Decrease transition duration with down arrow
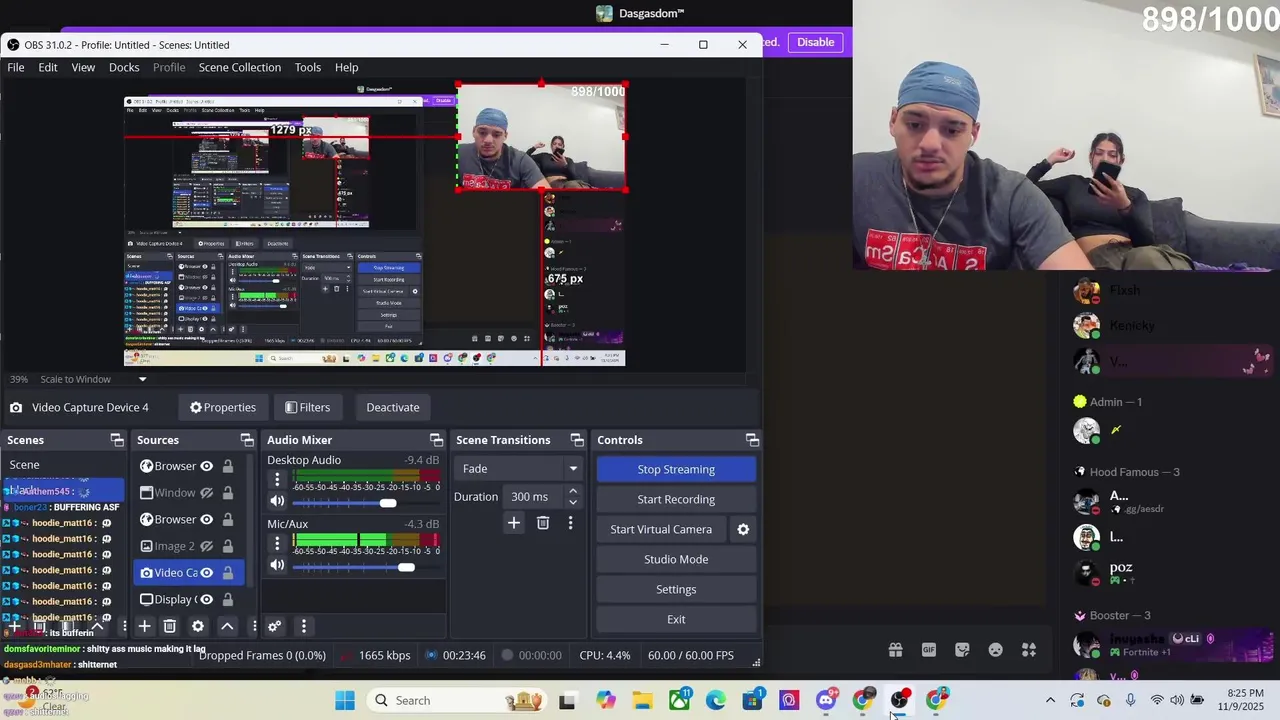This screenshot has width=1280, height=720. point(573,502)
